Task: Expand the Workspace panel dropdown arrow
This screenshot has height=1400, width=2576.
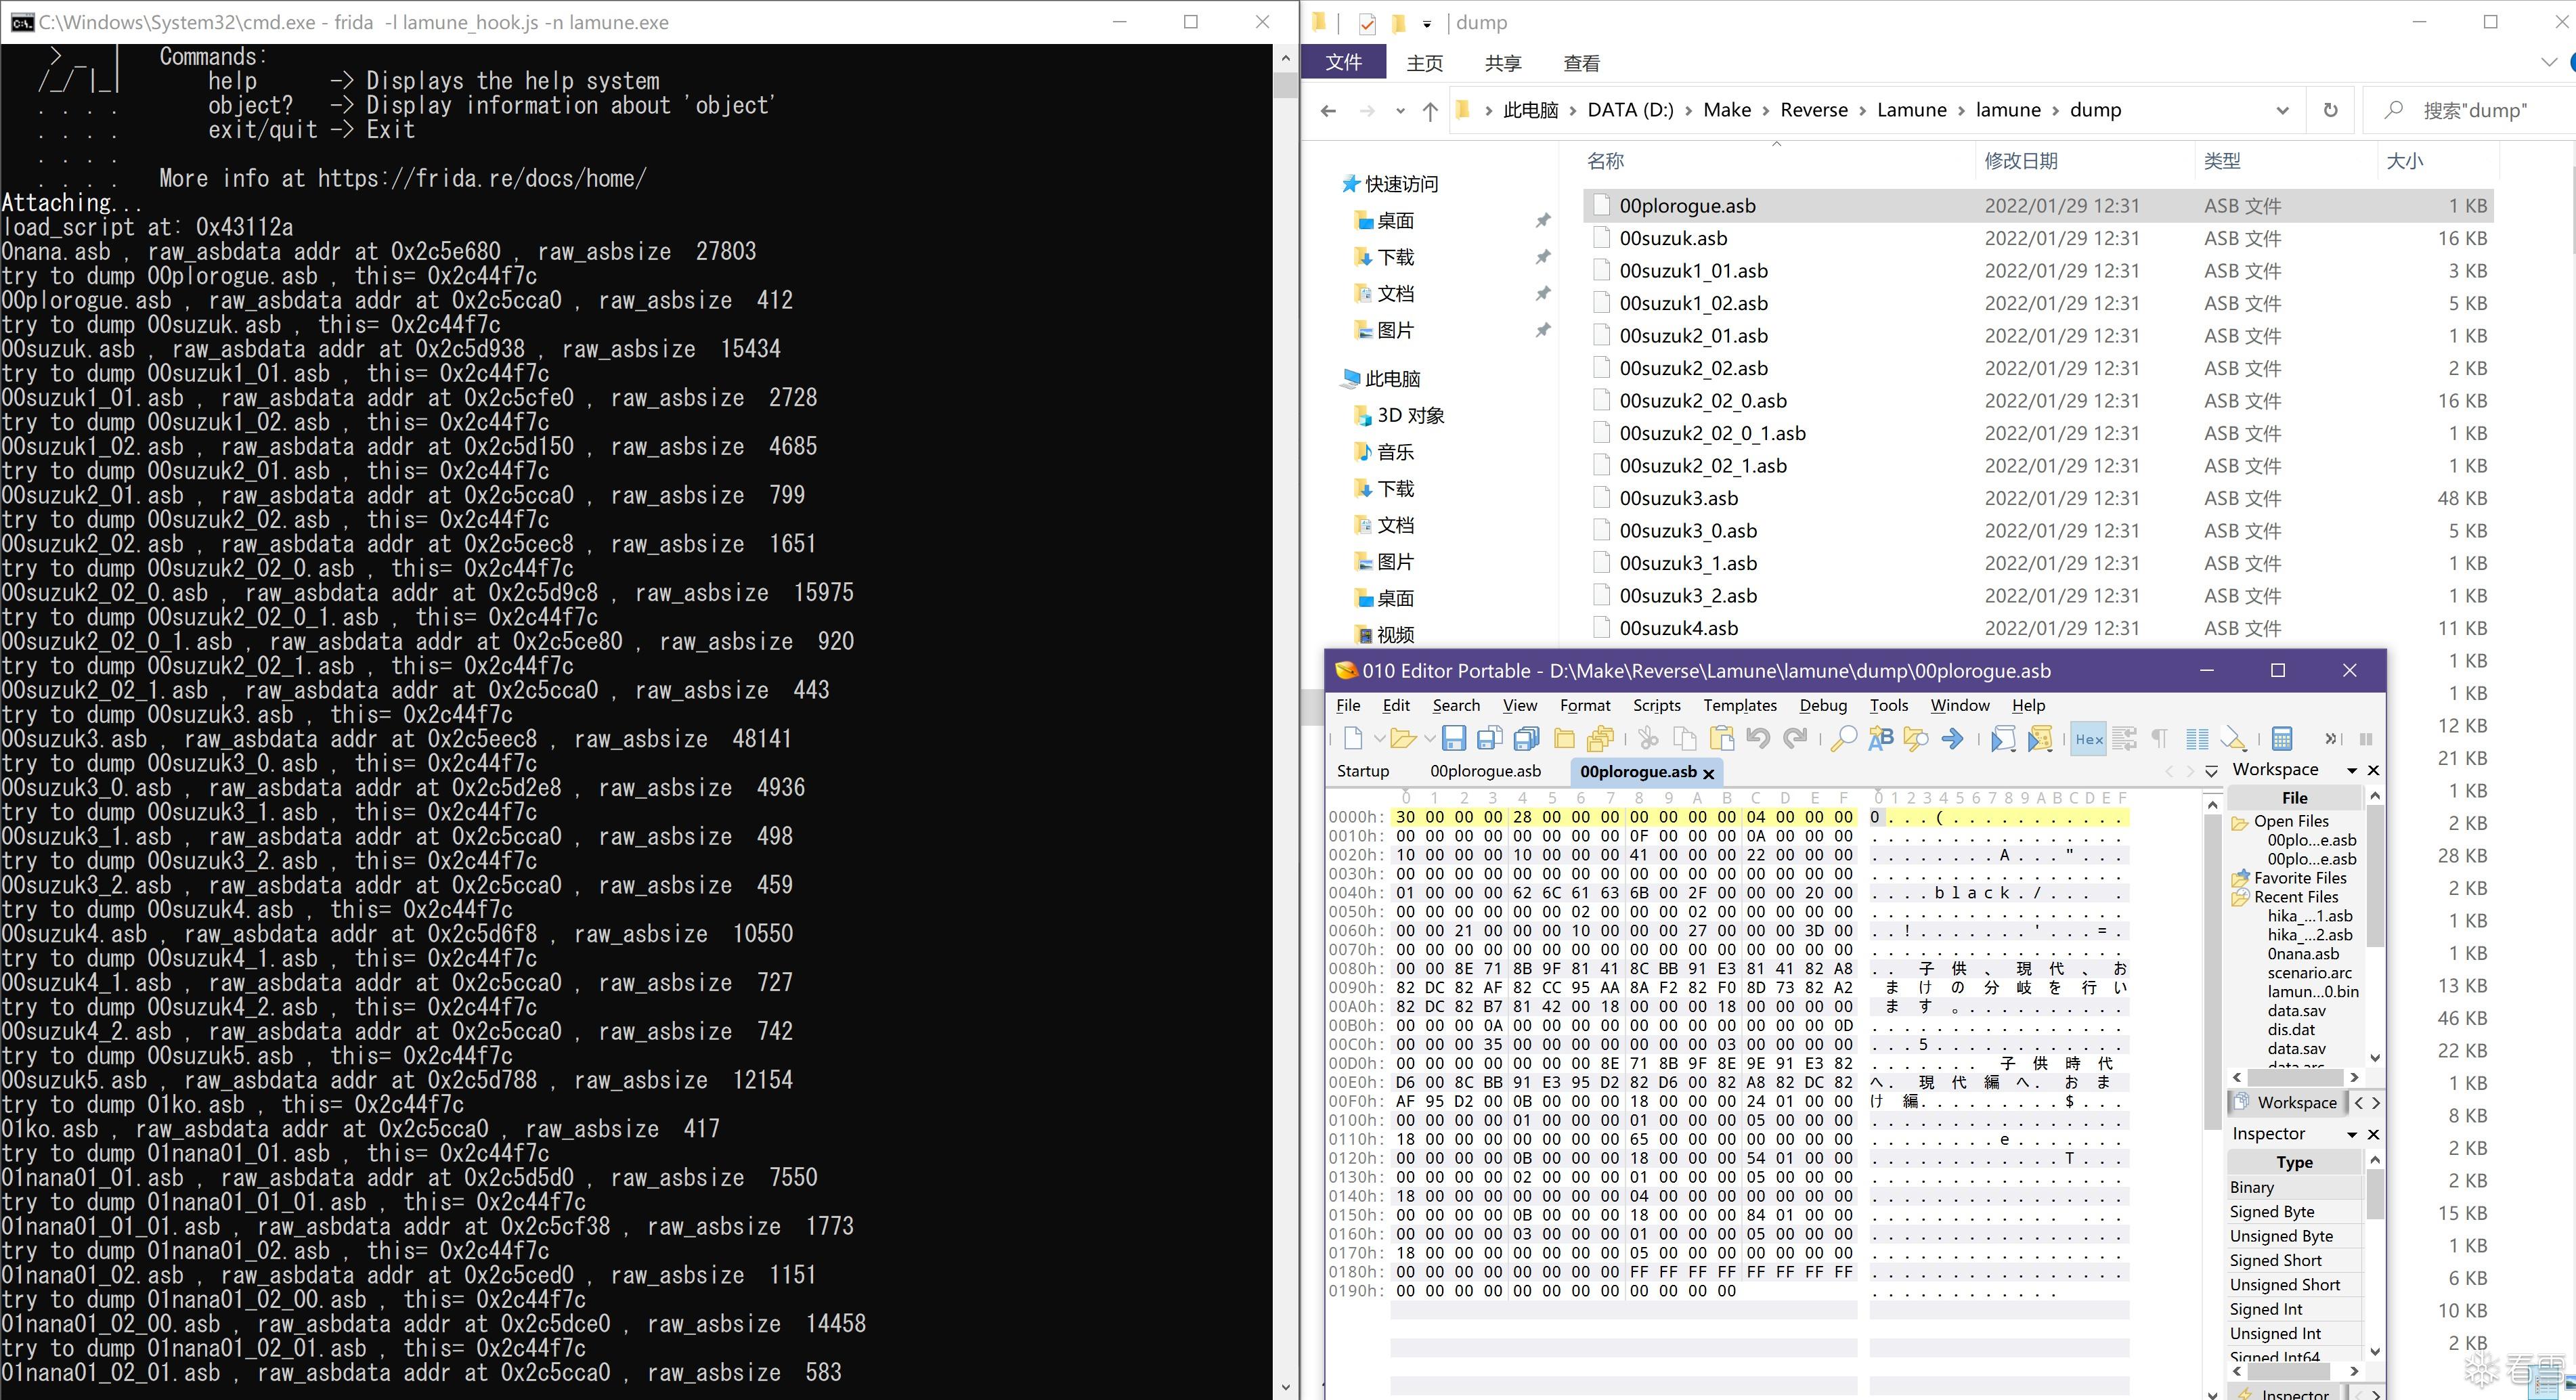Action: (2352, 770)
